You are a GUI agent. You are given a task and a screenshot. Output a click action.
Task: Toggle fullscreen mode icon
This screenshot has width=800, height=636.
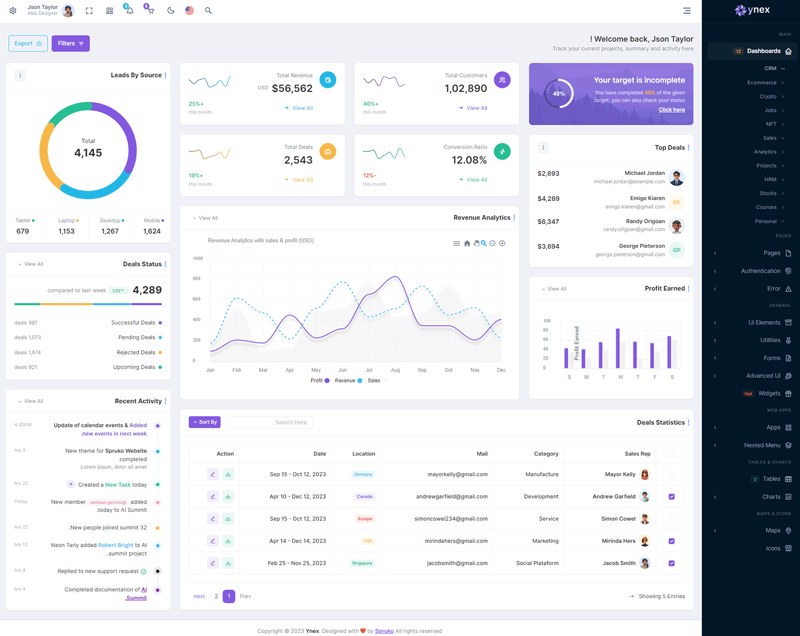coord(89,11)
